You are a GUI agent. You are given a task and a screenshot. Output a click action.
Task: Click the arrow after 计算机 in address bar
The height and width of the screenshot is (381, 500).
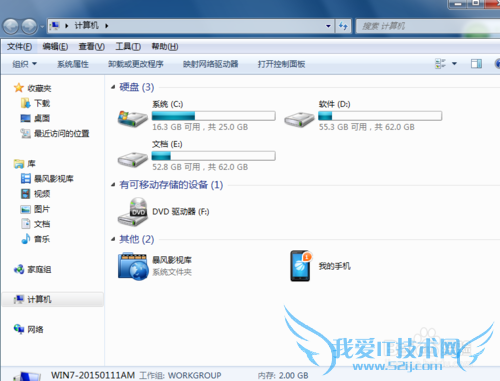click(x=107, y=26)
